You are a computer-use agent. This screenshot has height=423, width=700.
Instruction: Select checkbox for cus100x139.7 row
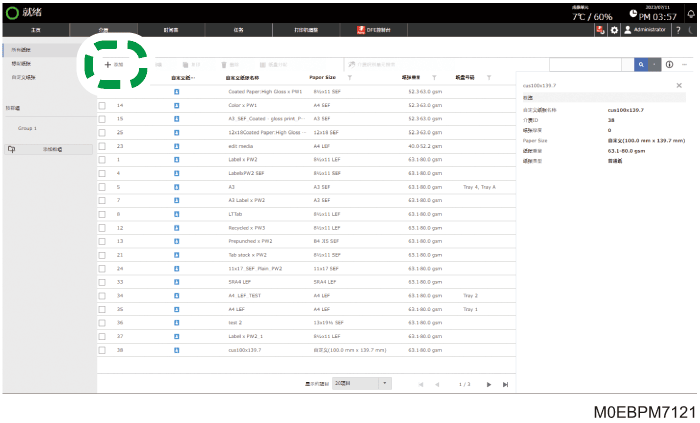102,350
